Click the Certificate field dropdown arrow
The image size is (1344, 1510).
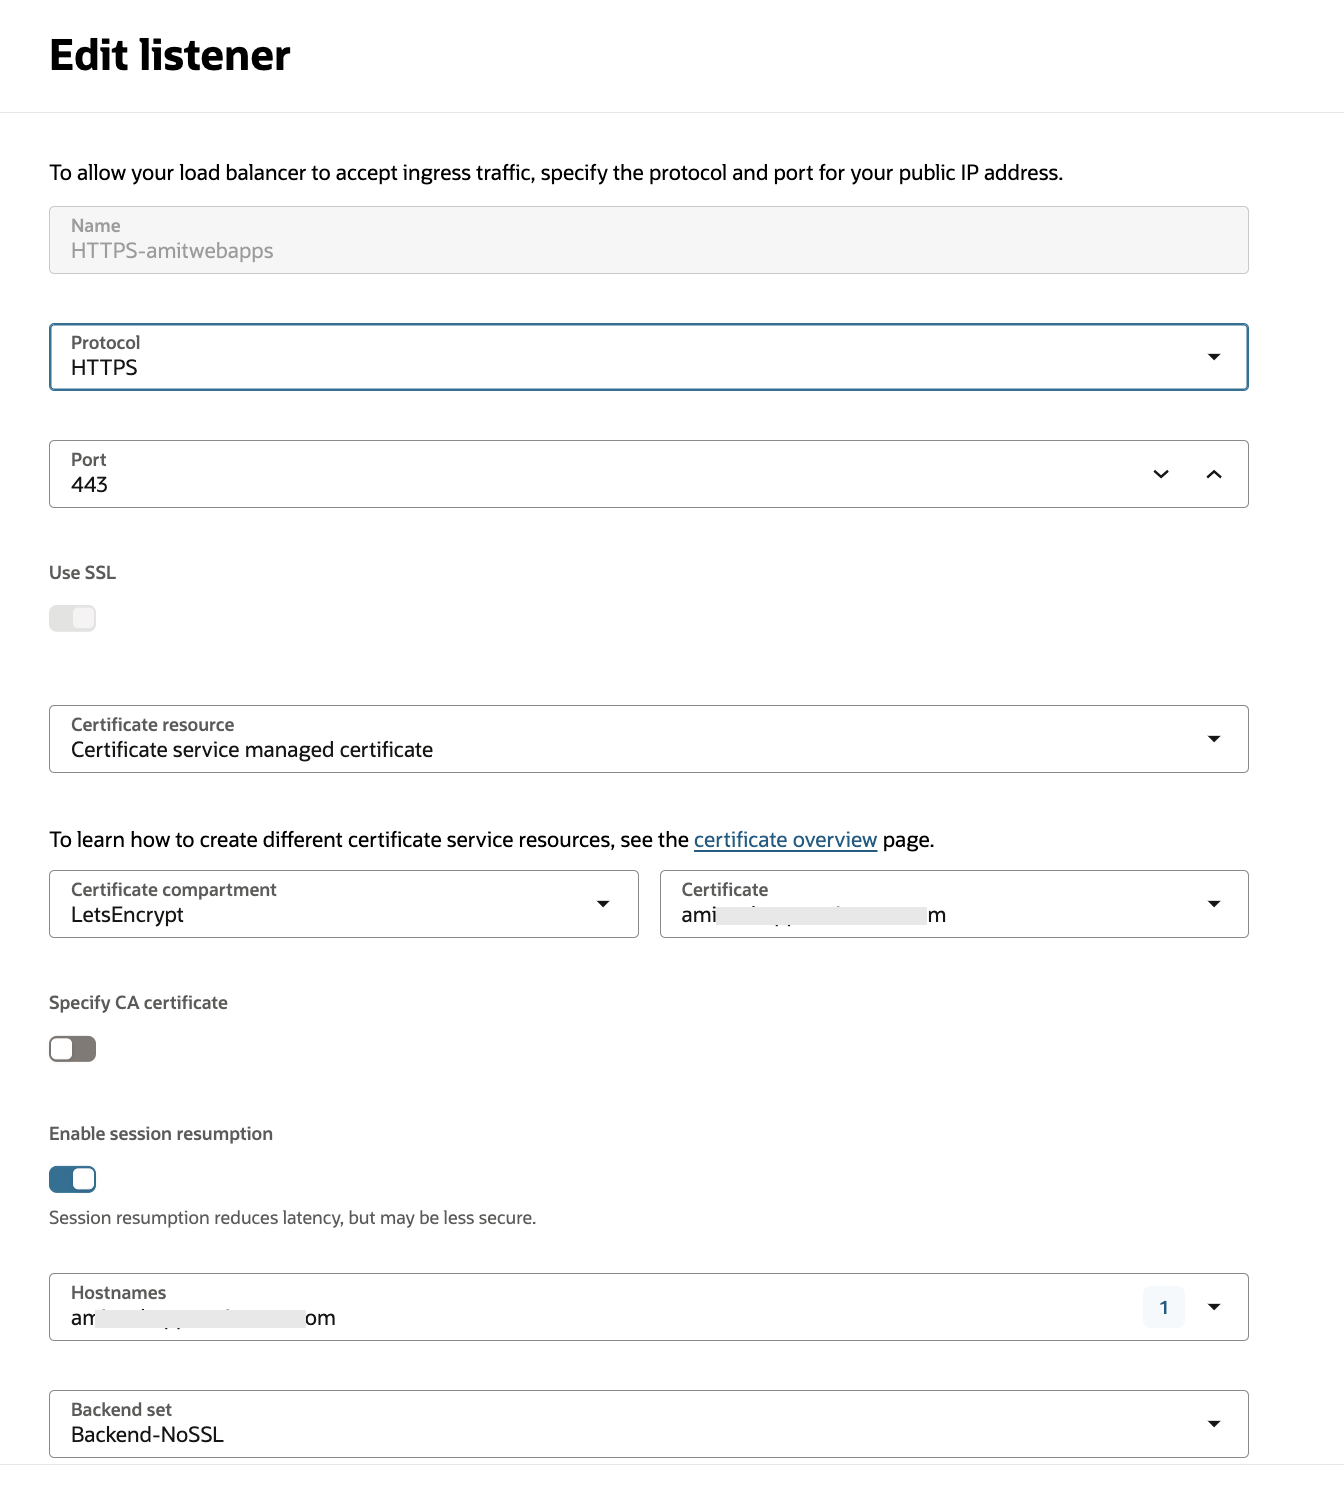1213,904
